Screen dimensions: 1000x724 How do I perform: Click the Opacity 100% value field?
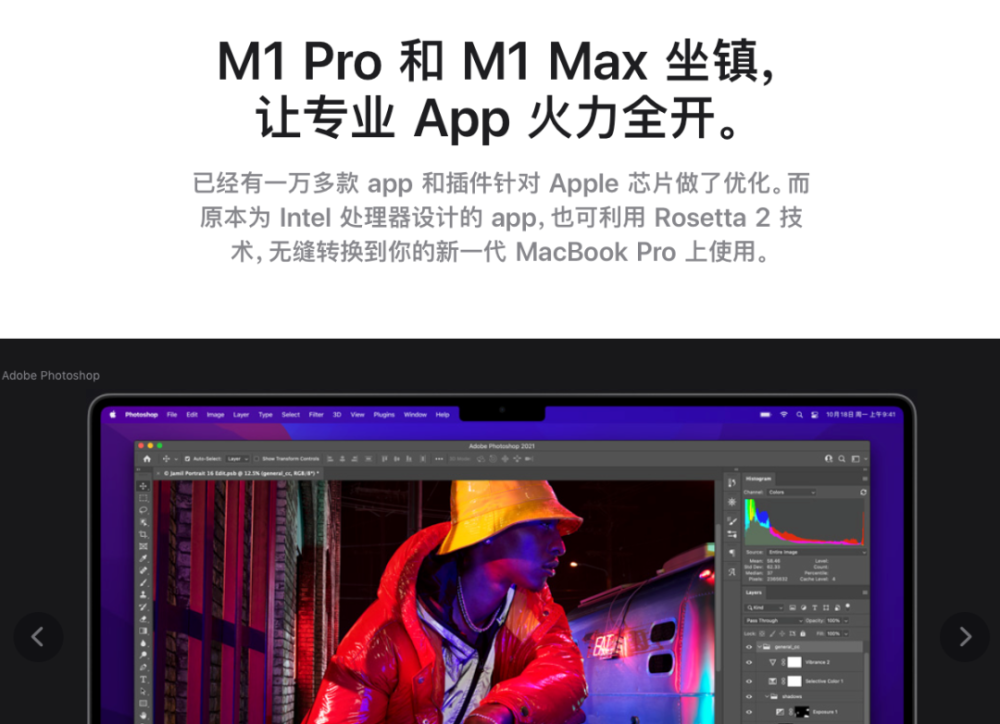(834, 621)
